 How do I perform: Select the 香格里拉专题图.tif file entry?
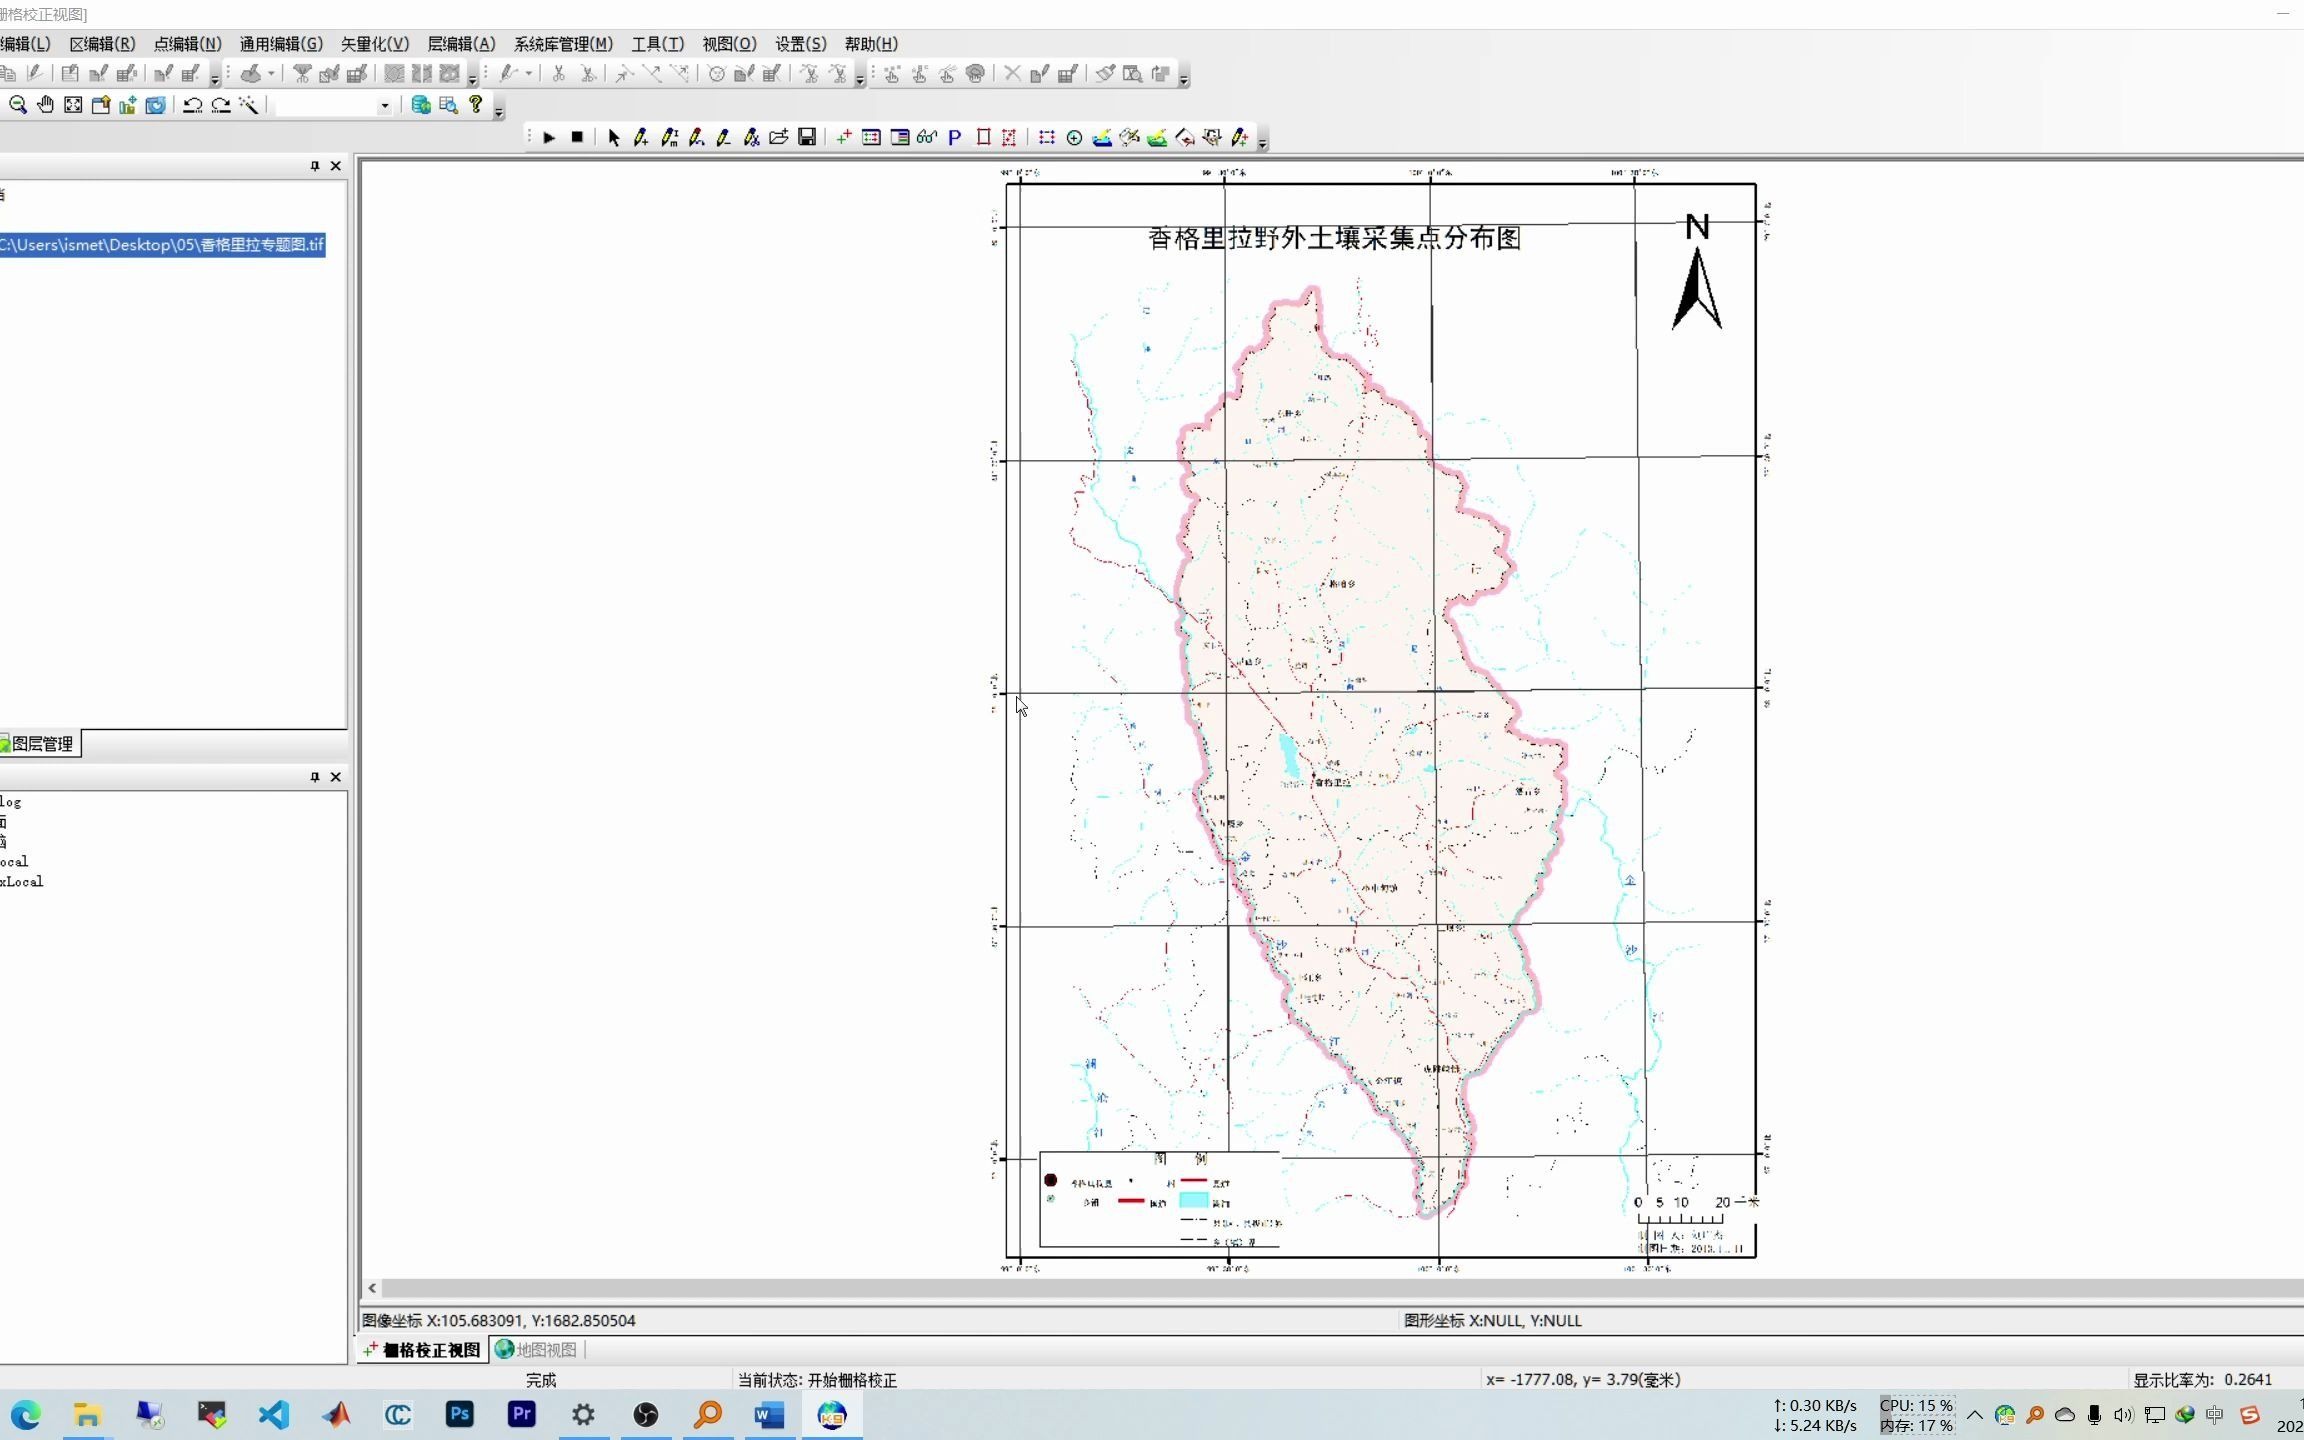click(162, 245)
